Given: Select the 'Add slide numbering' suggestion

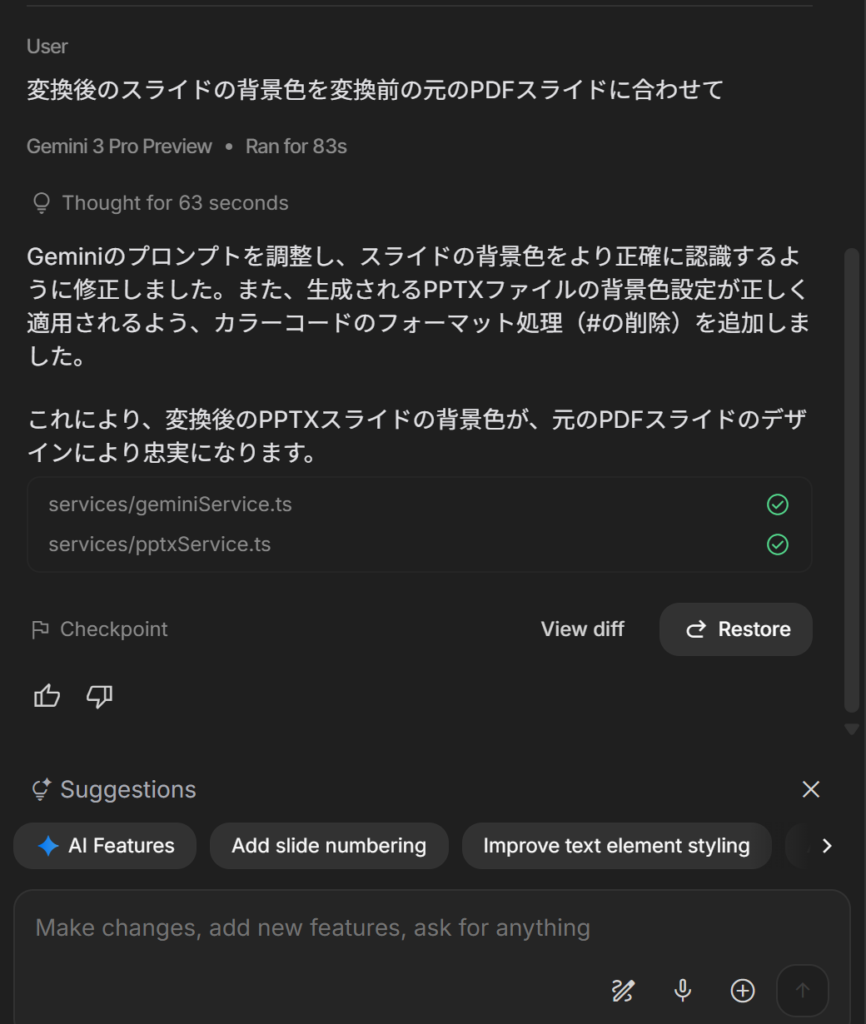Looking at the screenshot, I should coord(328,845).
